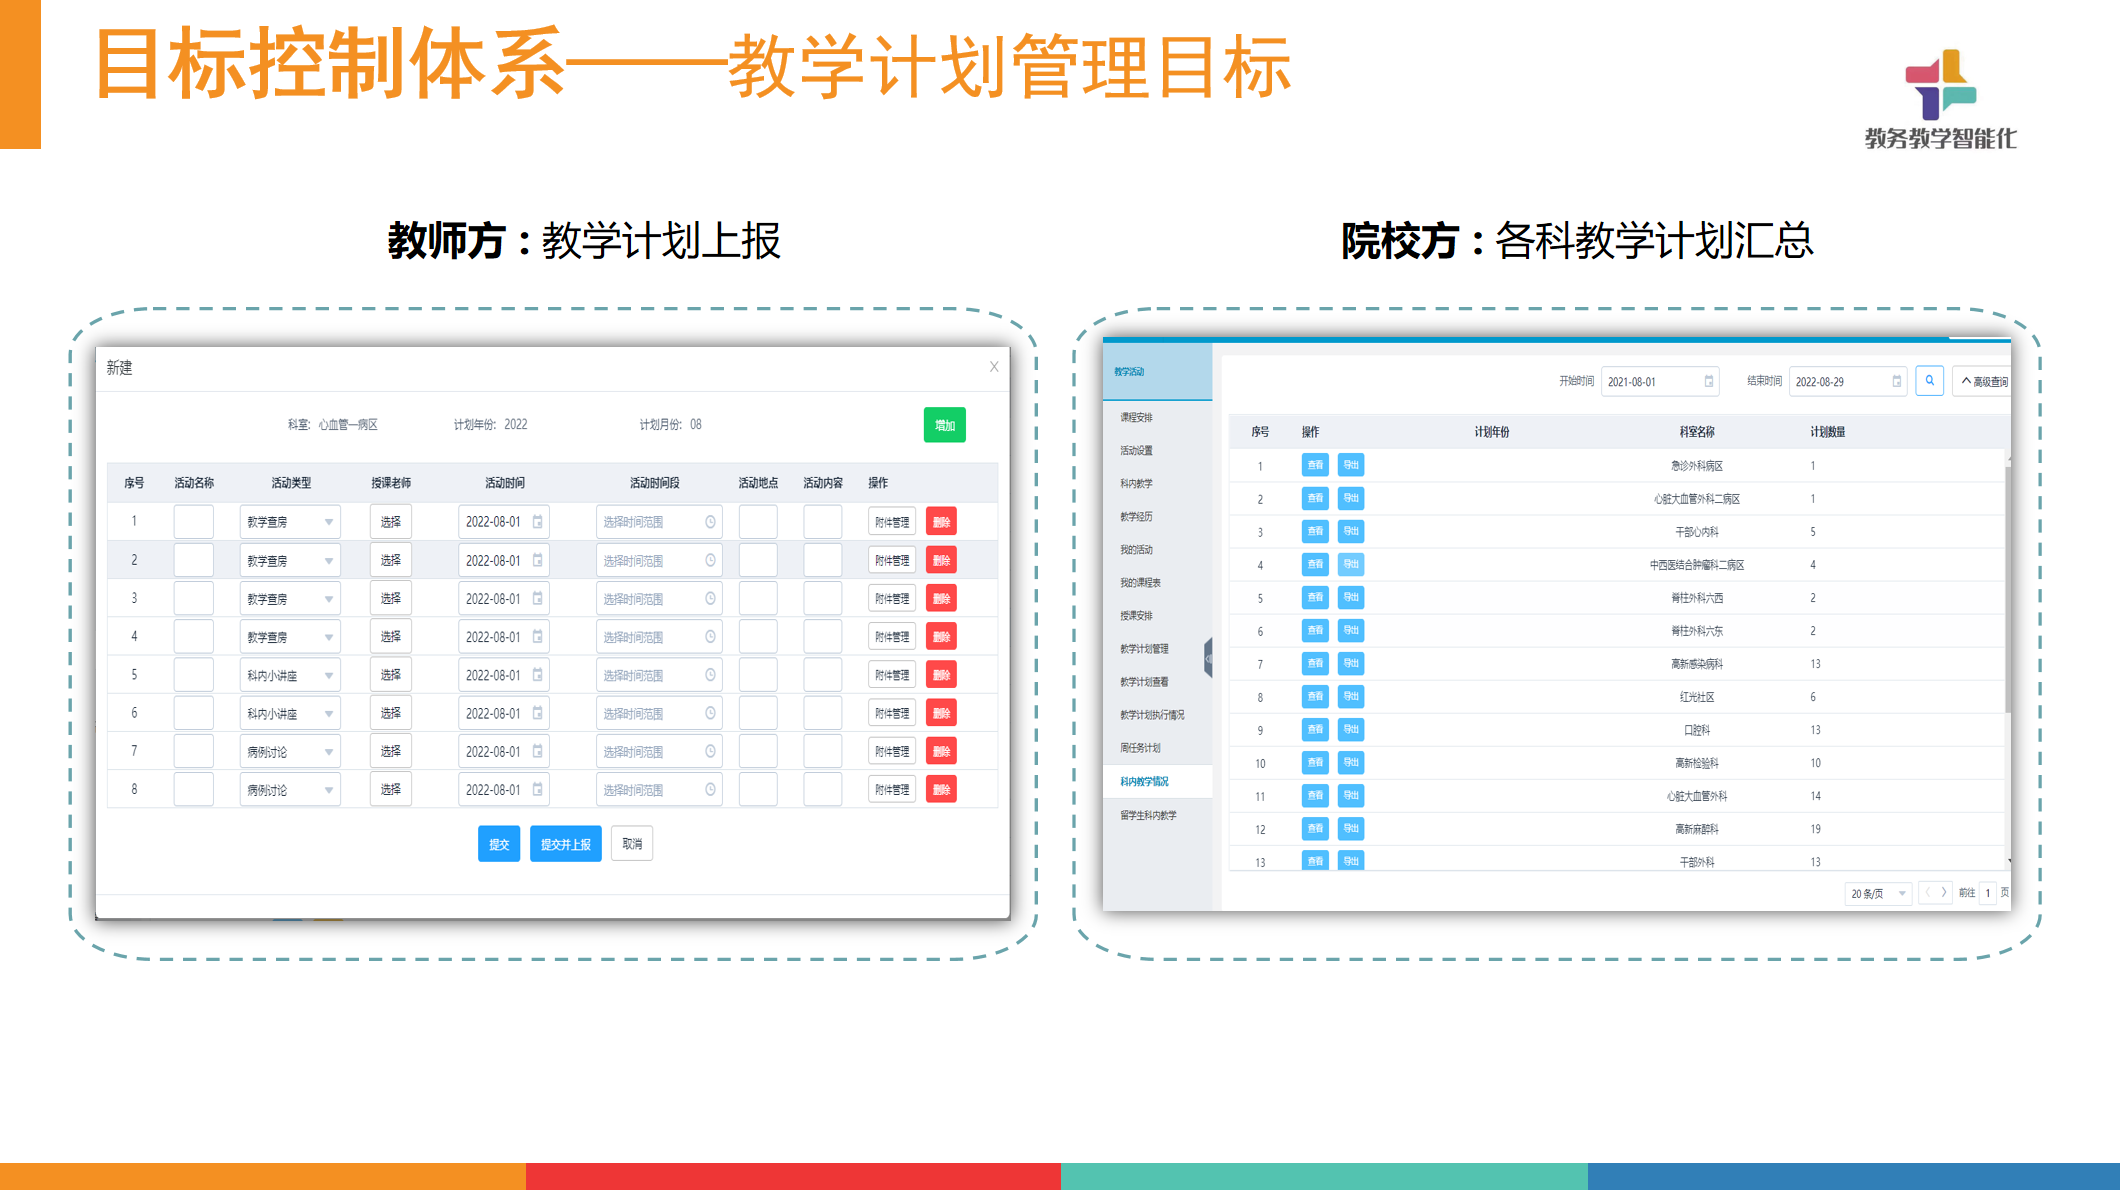Open the 20 条/页 page size dropdown

1877,893
